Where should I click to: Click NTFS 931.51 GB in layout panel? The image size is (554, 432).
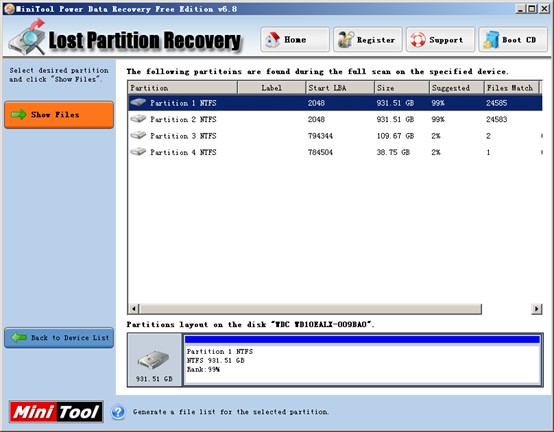pyautogui.click(x=216, y=360)
